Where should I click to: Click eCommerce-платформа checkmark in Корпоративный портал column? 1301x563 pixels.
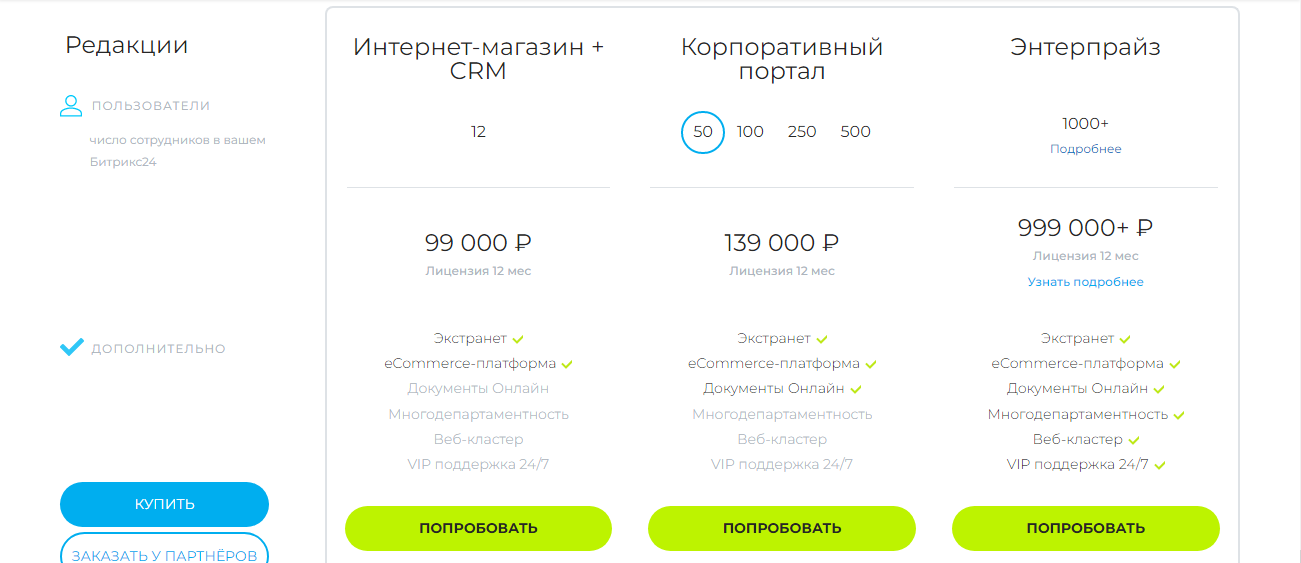(x=871, y=364)
